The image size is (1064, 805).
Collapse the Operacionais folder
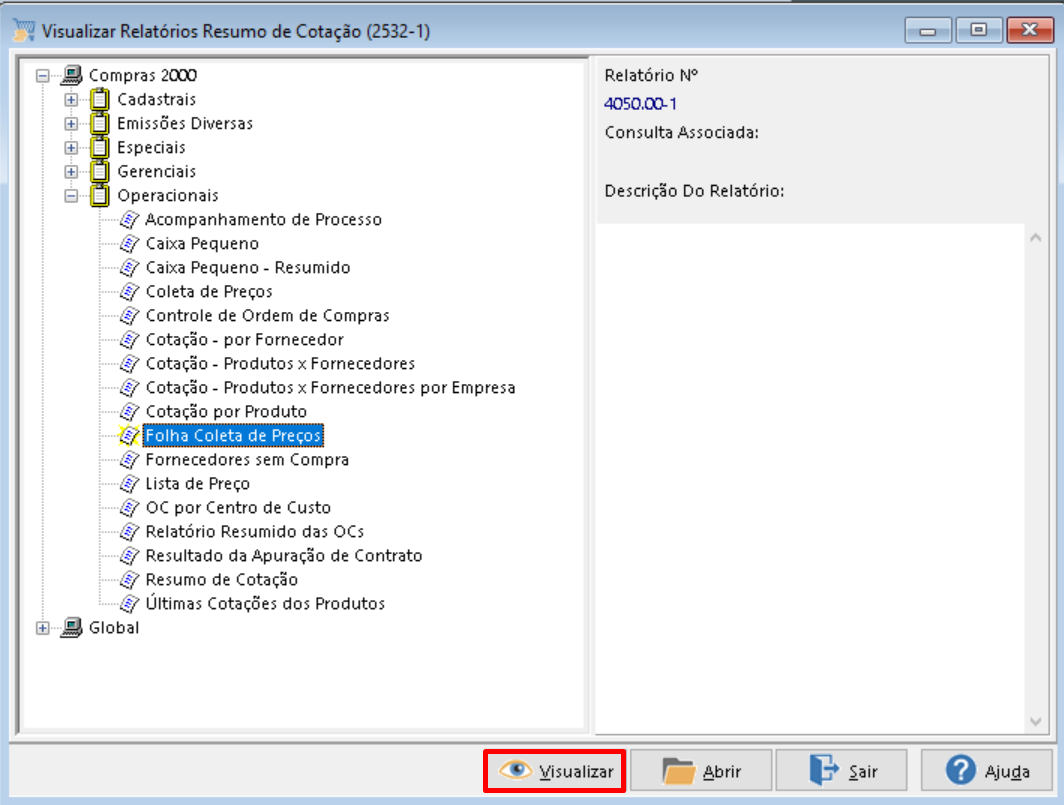tap(71, 195)
